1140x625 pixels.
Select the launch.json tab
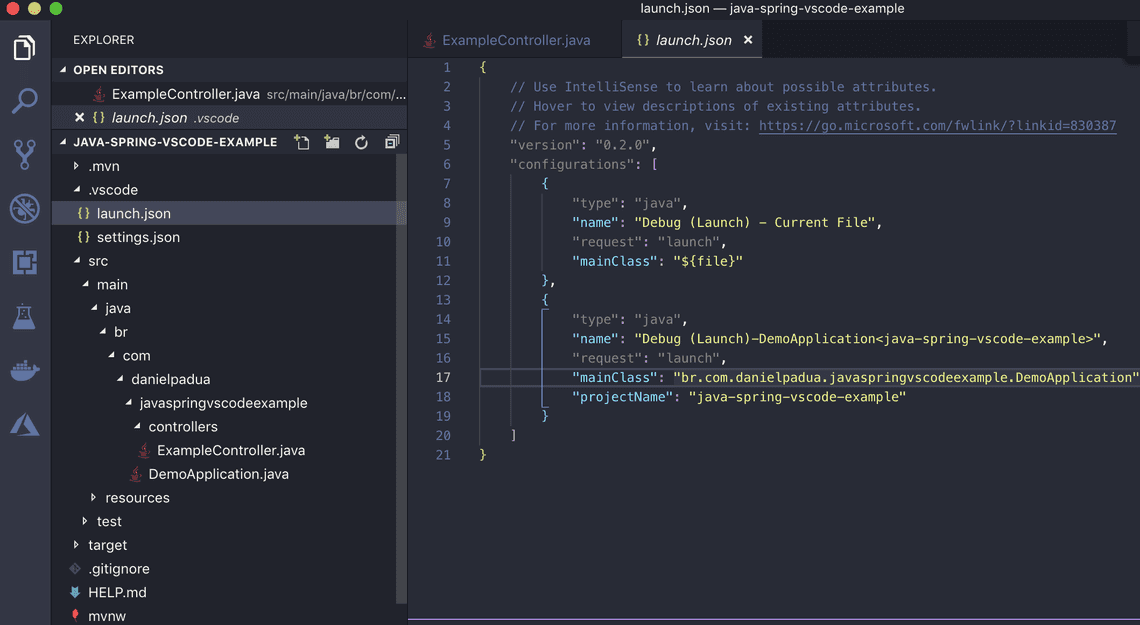(x=692, y=39)
